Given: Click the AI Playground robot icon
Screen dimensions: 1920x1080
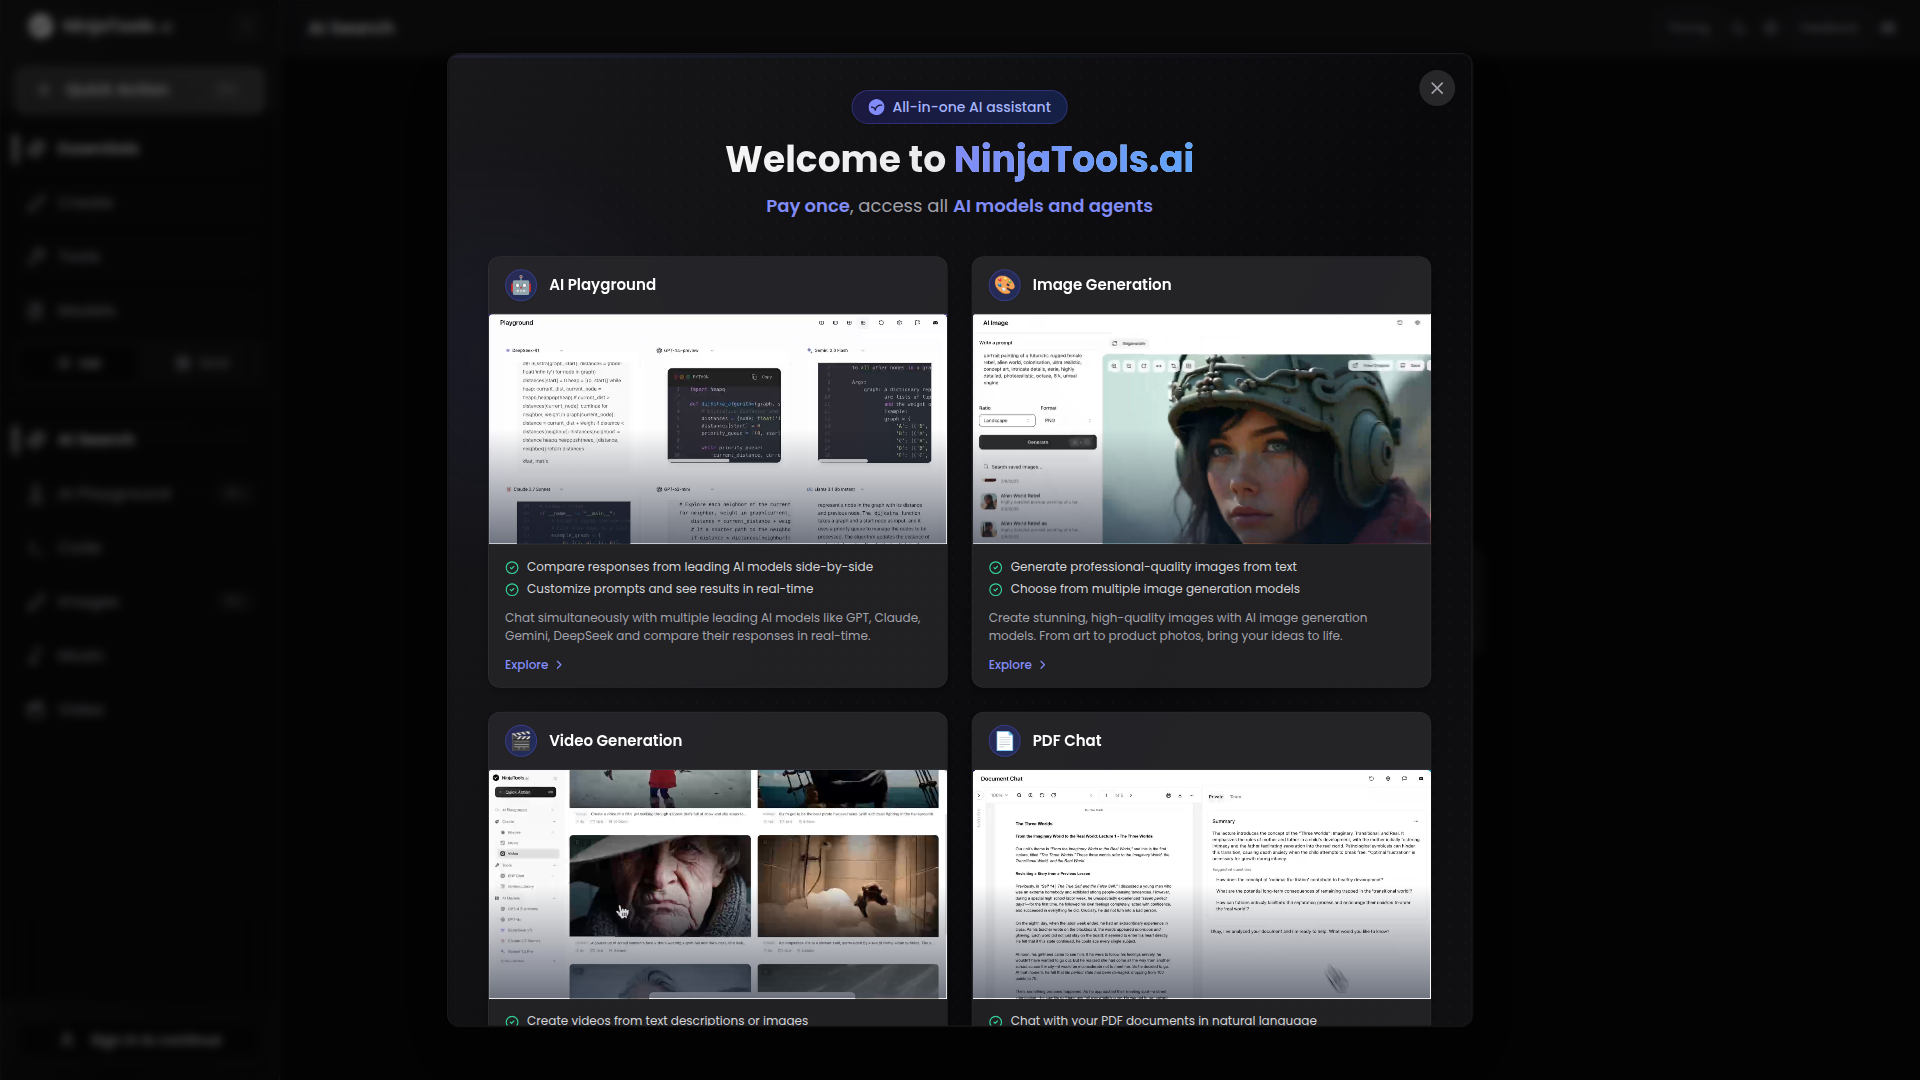Looking at the screenshot, I should pyautogui.click(x=521, y=285).
